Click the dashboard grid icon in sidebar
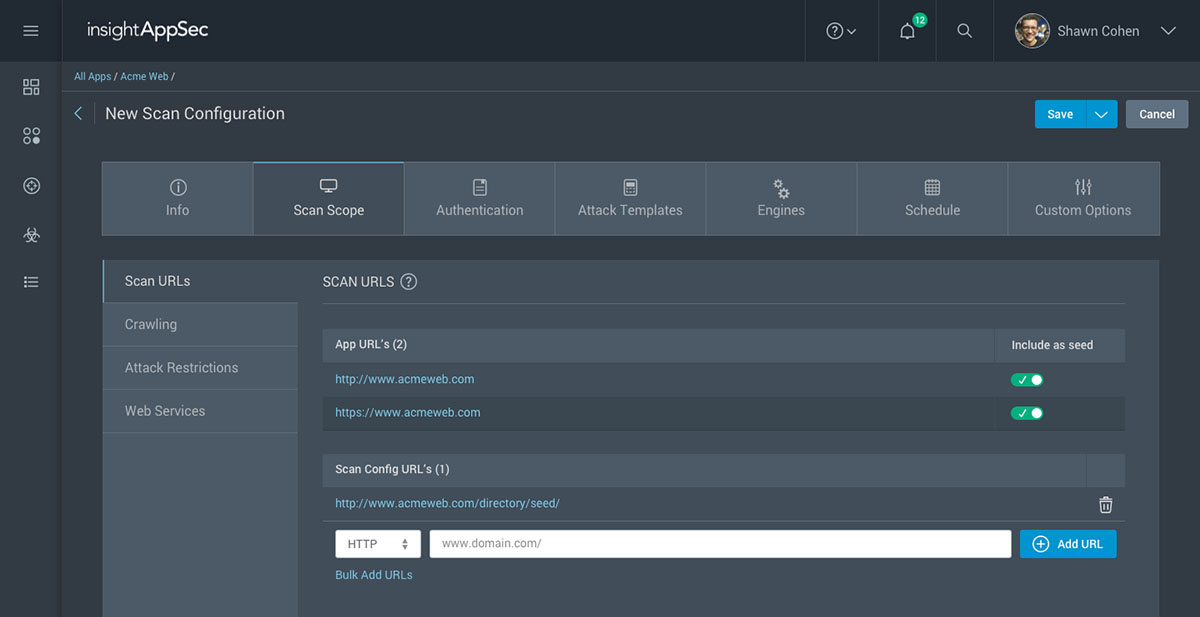 (31, 87)
